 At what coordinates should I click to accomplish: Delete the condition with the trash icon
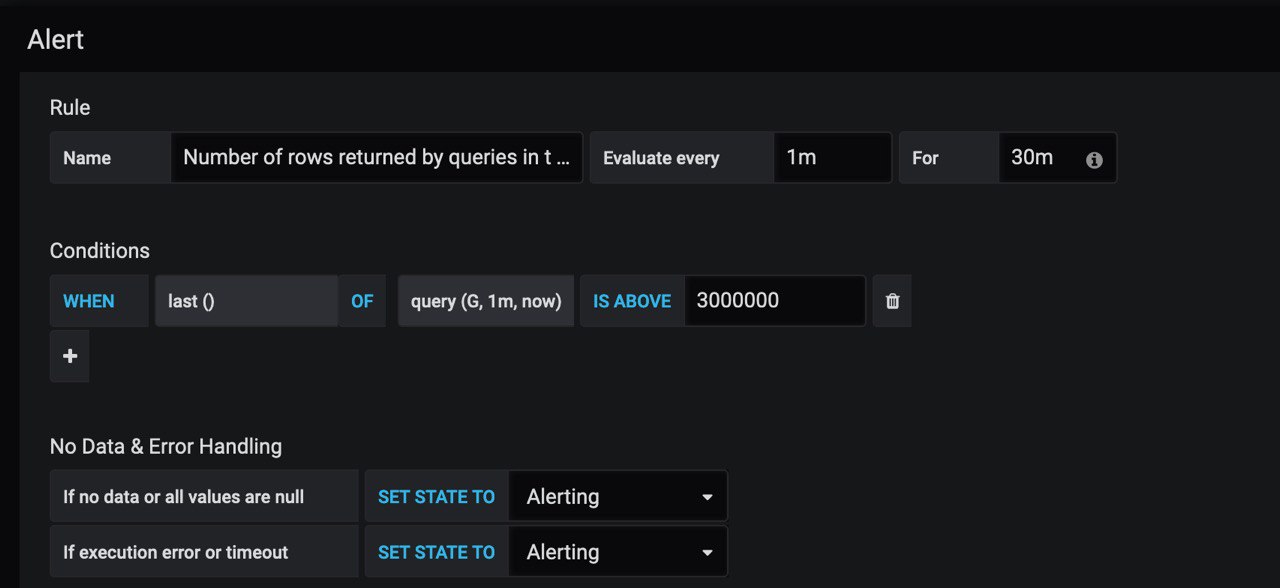point(892,301)
